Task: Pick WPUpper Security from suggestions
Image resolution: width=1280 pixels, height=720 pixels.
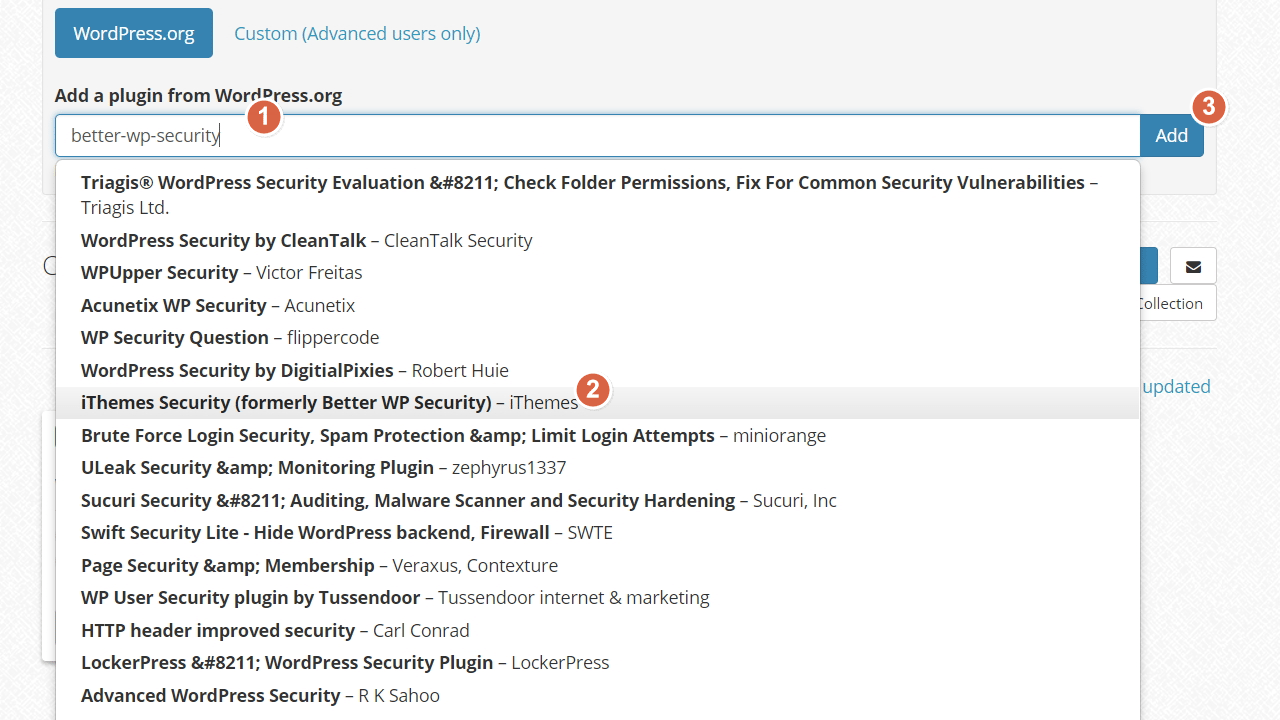Action: click(598, 273)
